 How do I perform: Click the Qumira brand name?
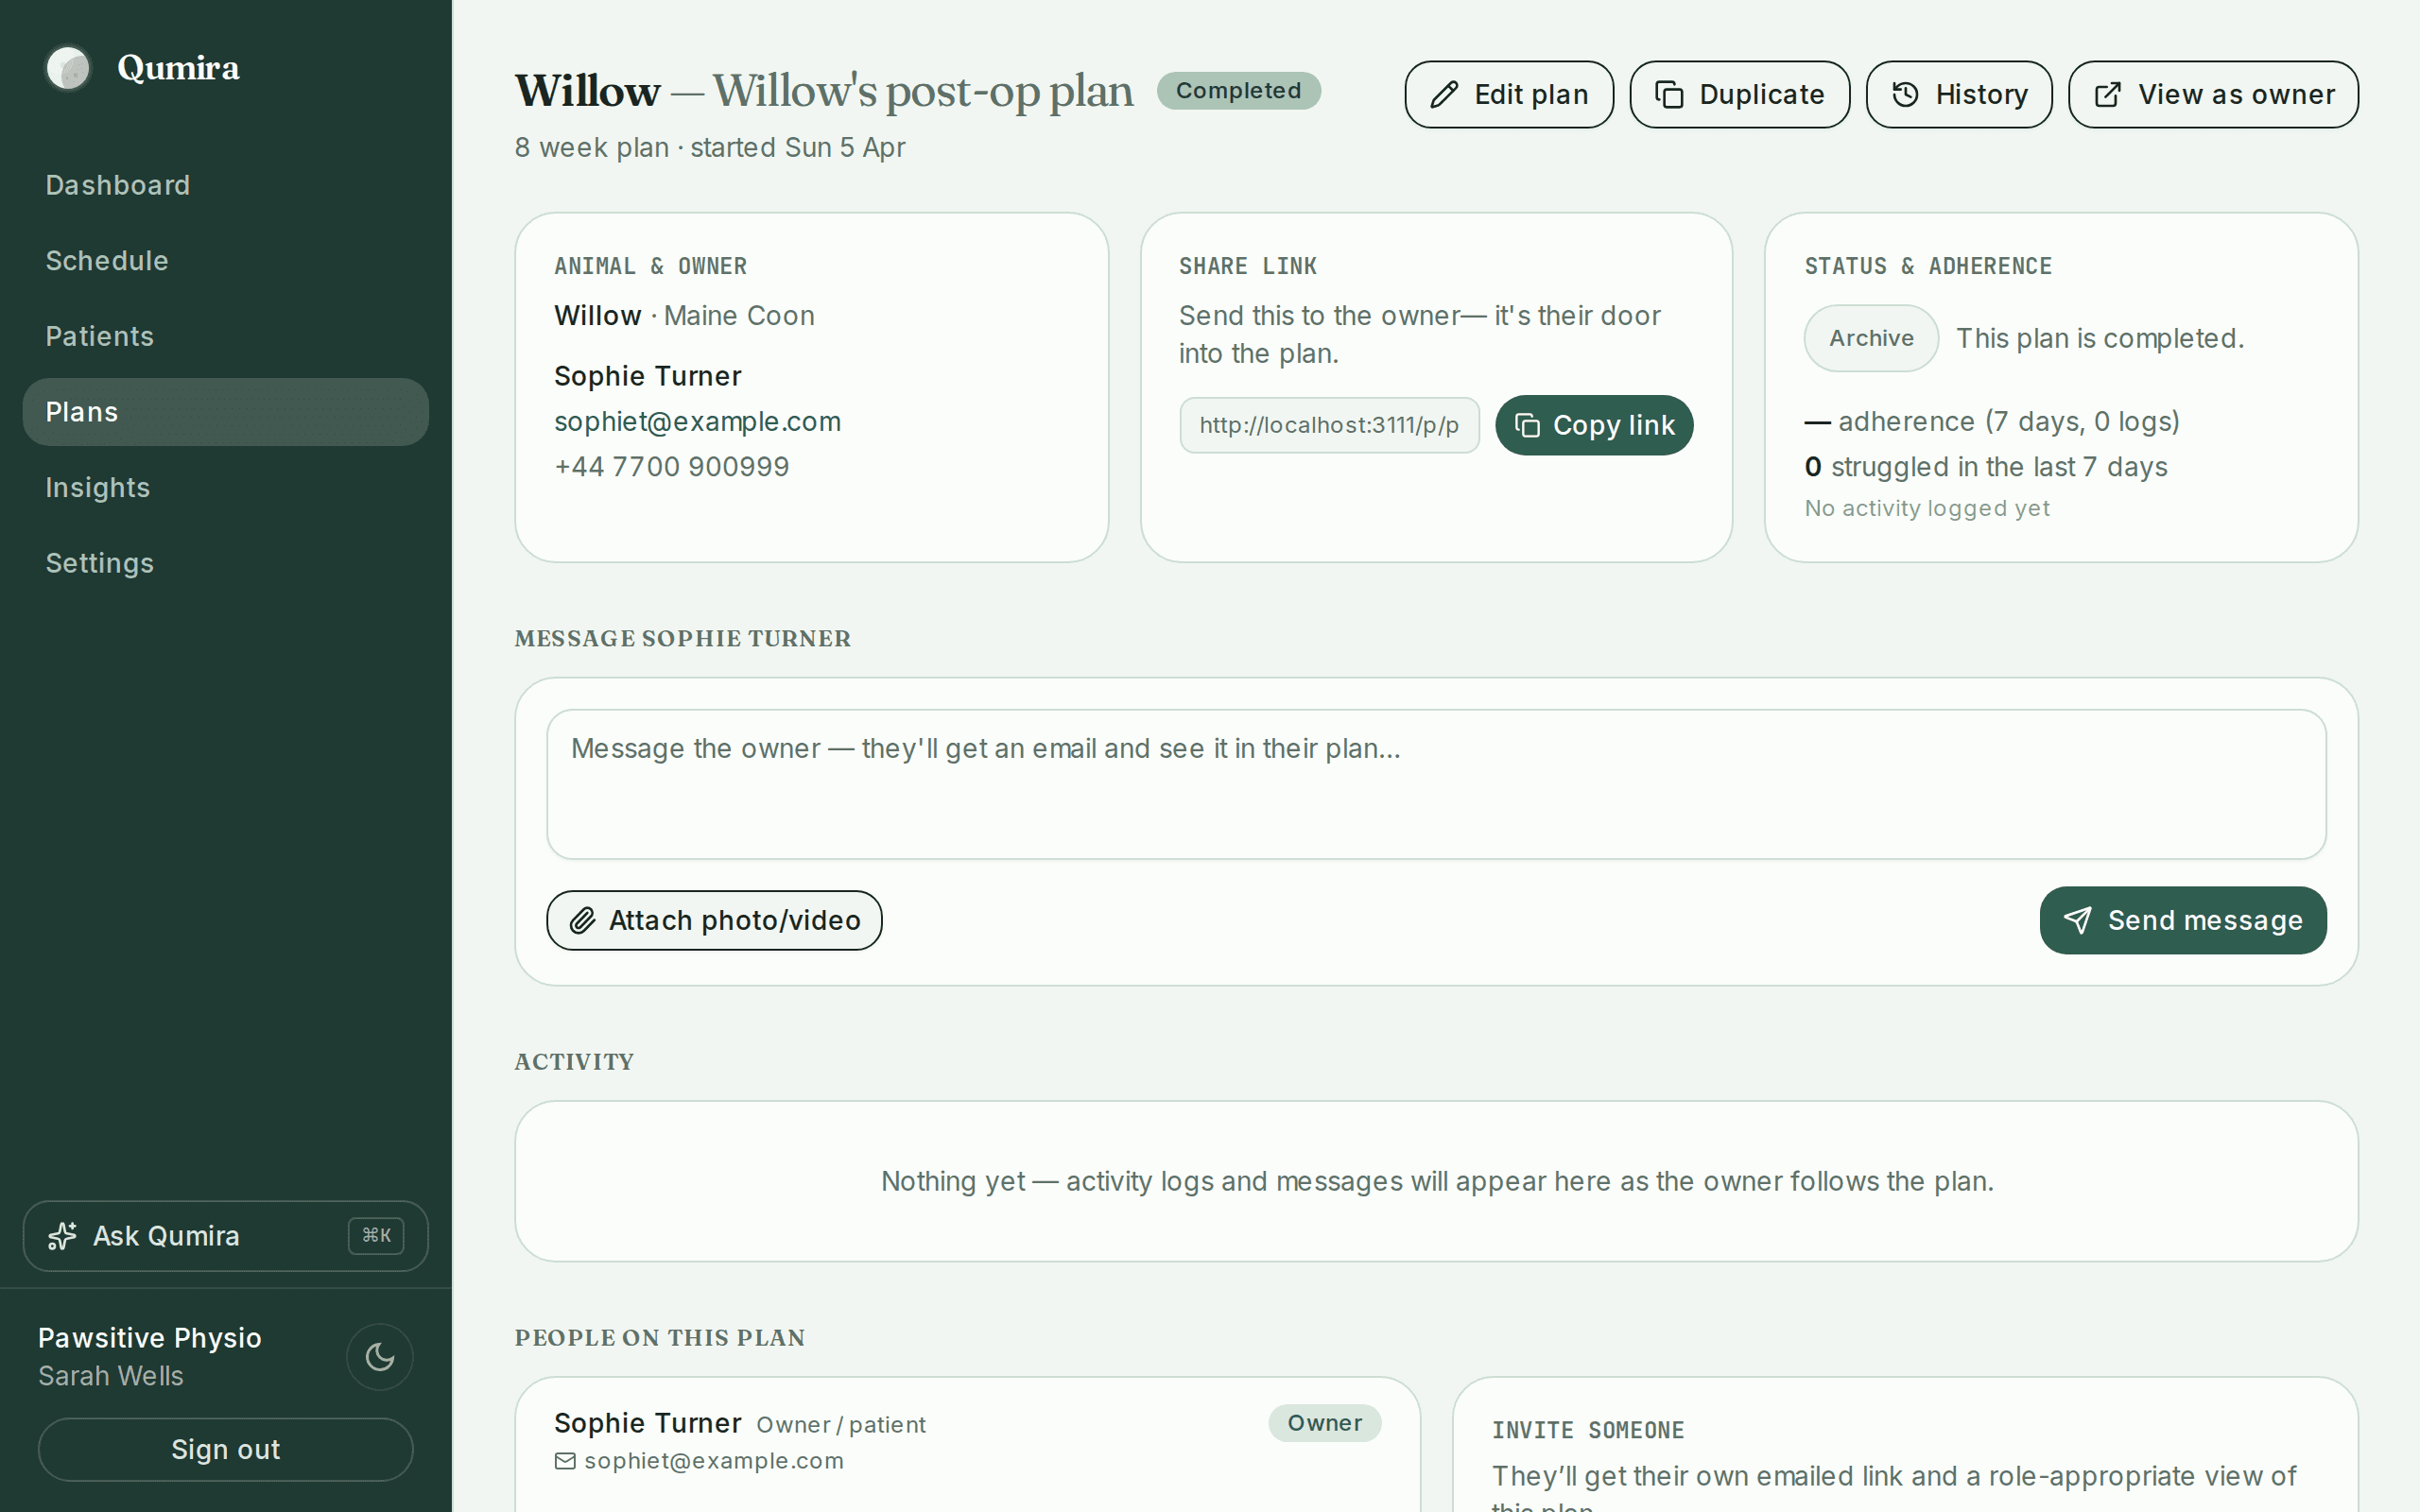click(178, 68)
